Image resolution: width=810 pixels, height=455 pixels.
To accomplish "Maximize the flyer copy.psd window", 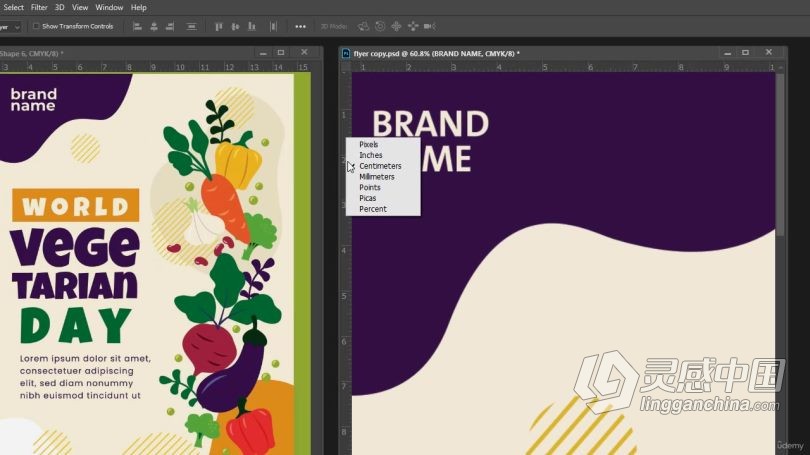I will pos(745,53).
